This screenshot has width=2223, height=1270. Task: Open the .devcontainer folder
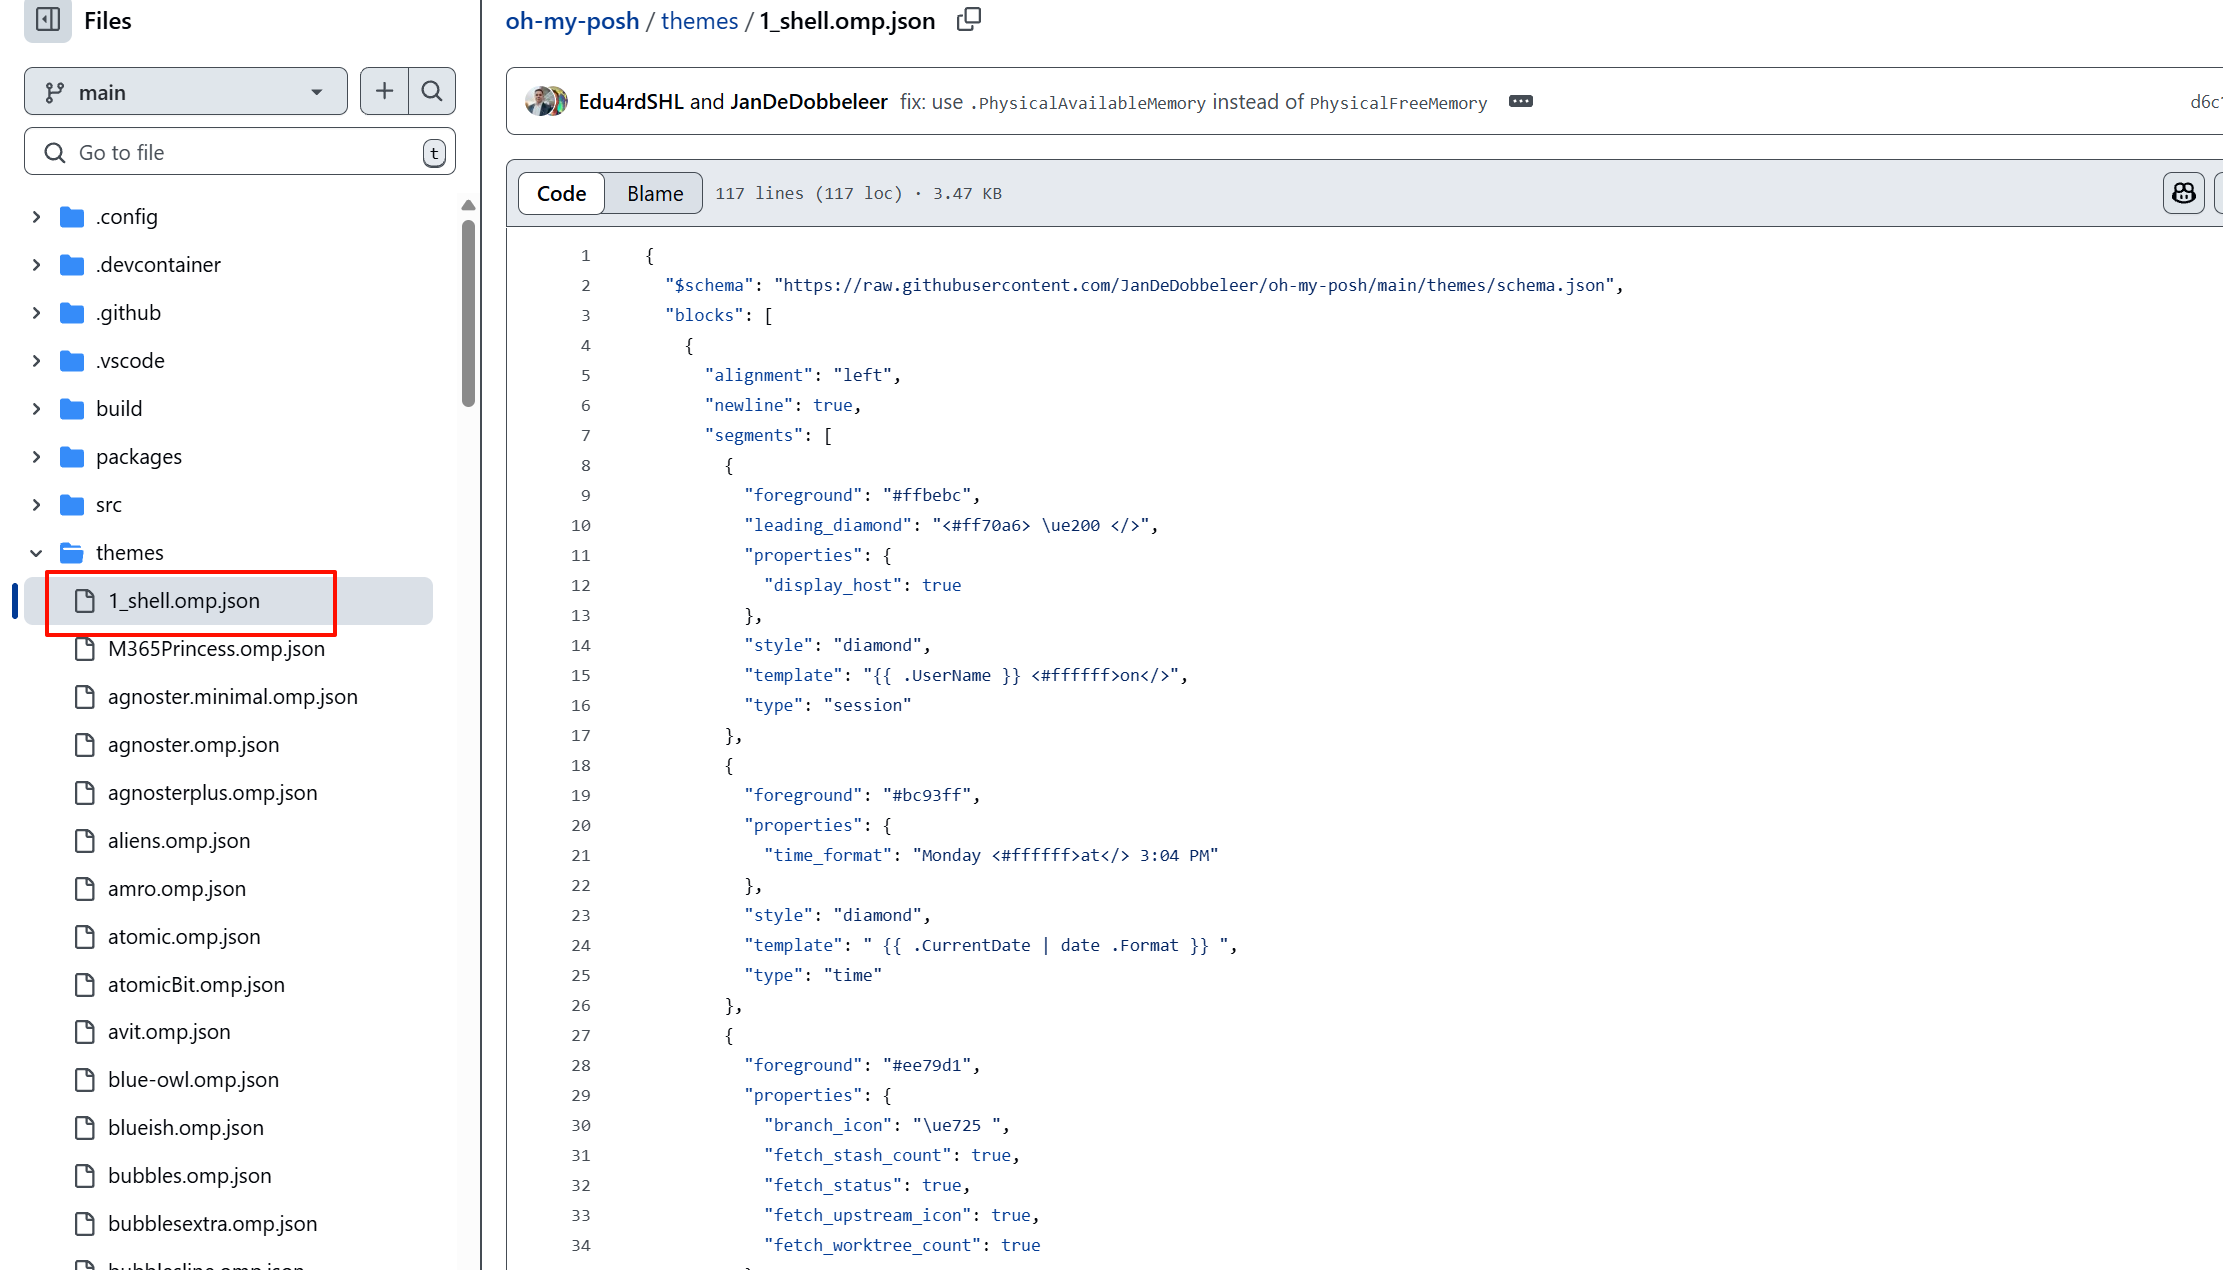158,265
